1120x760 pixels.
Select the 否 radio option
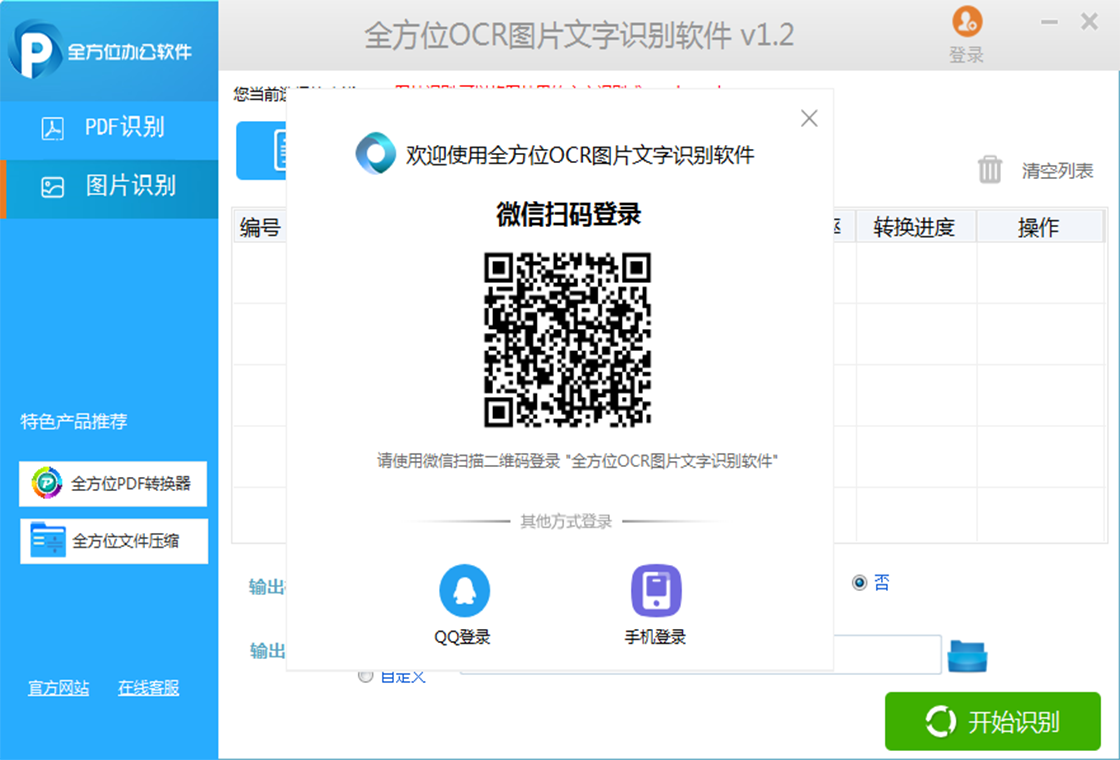coord(859,583)
